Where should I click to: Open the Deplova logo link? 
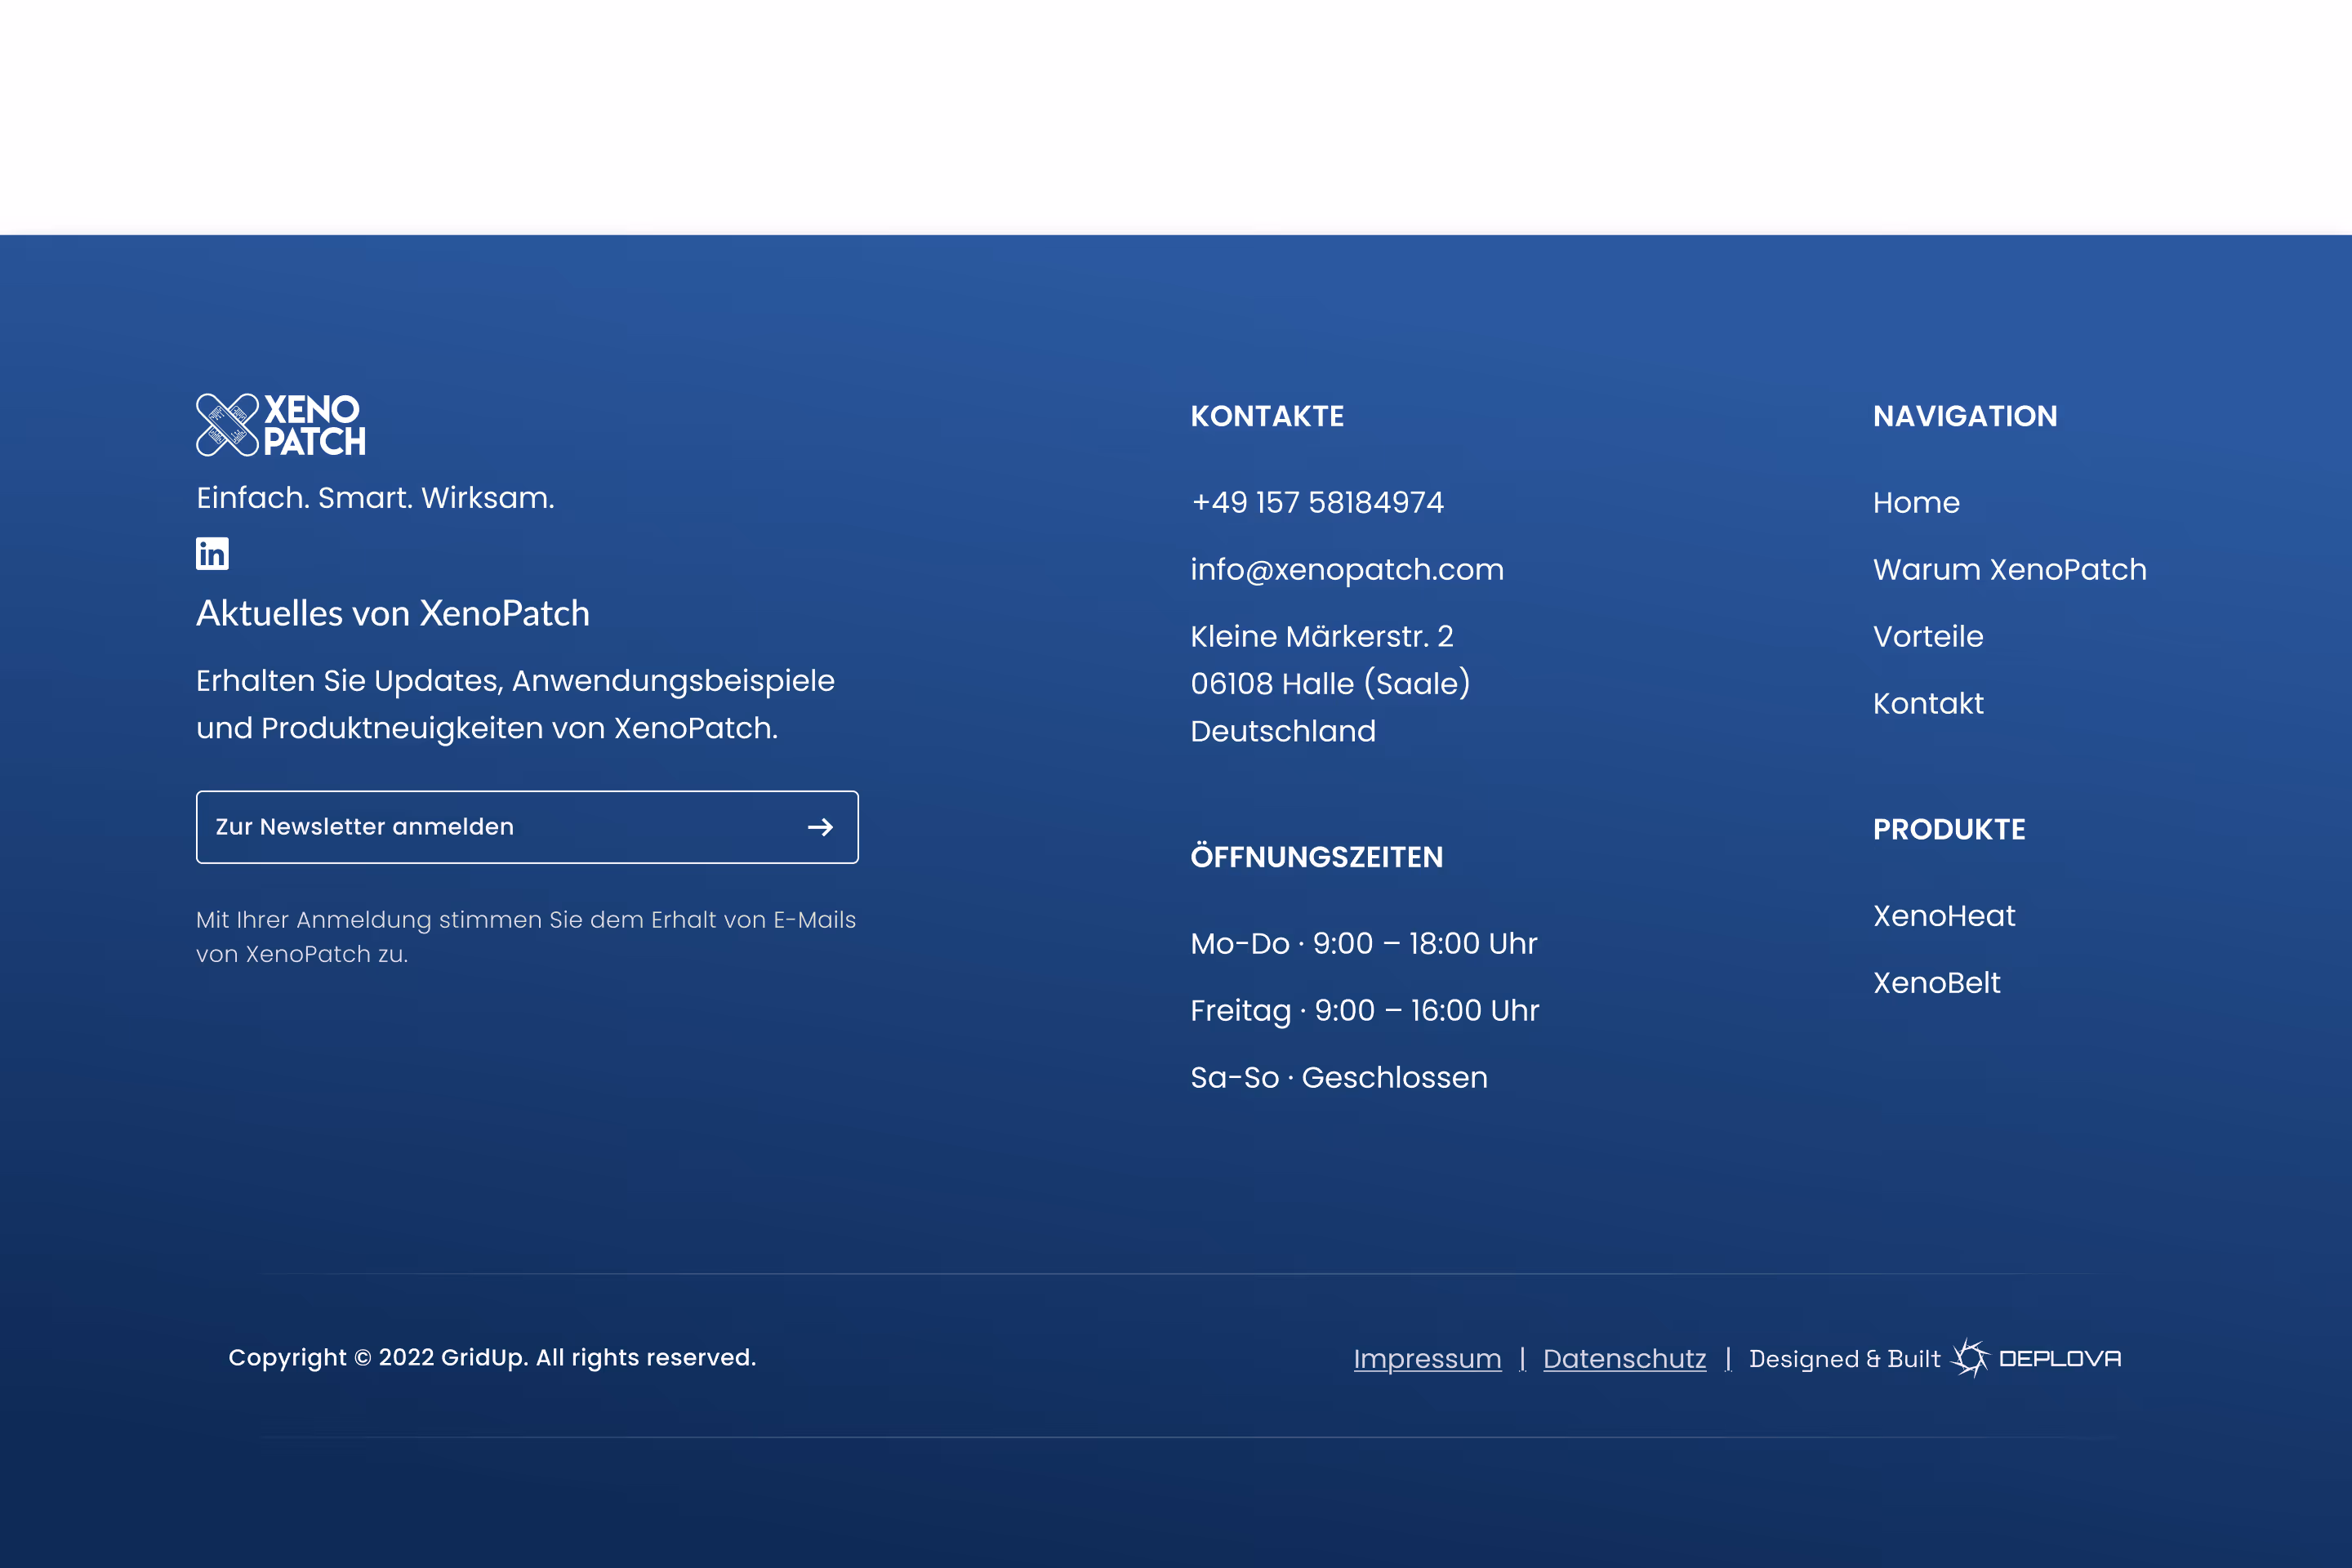(2037, 1358)
